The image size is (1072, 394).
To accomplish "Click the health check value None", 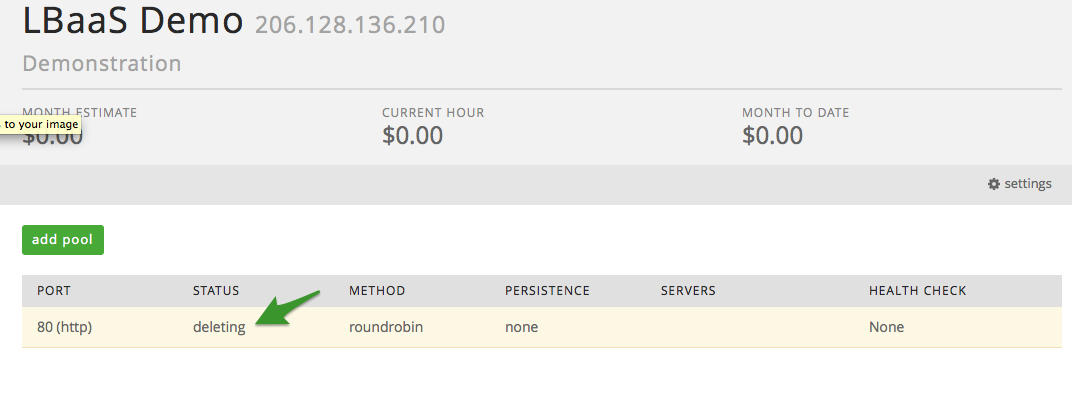I will pos(887,328).
